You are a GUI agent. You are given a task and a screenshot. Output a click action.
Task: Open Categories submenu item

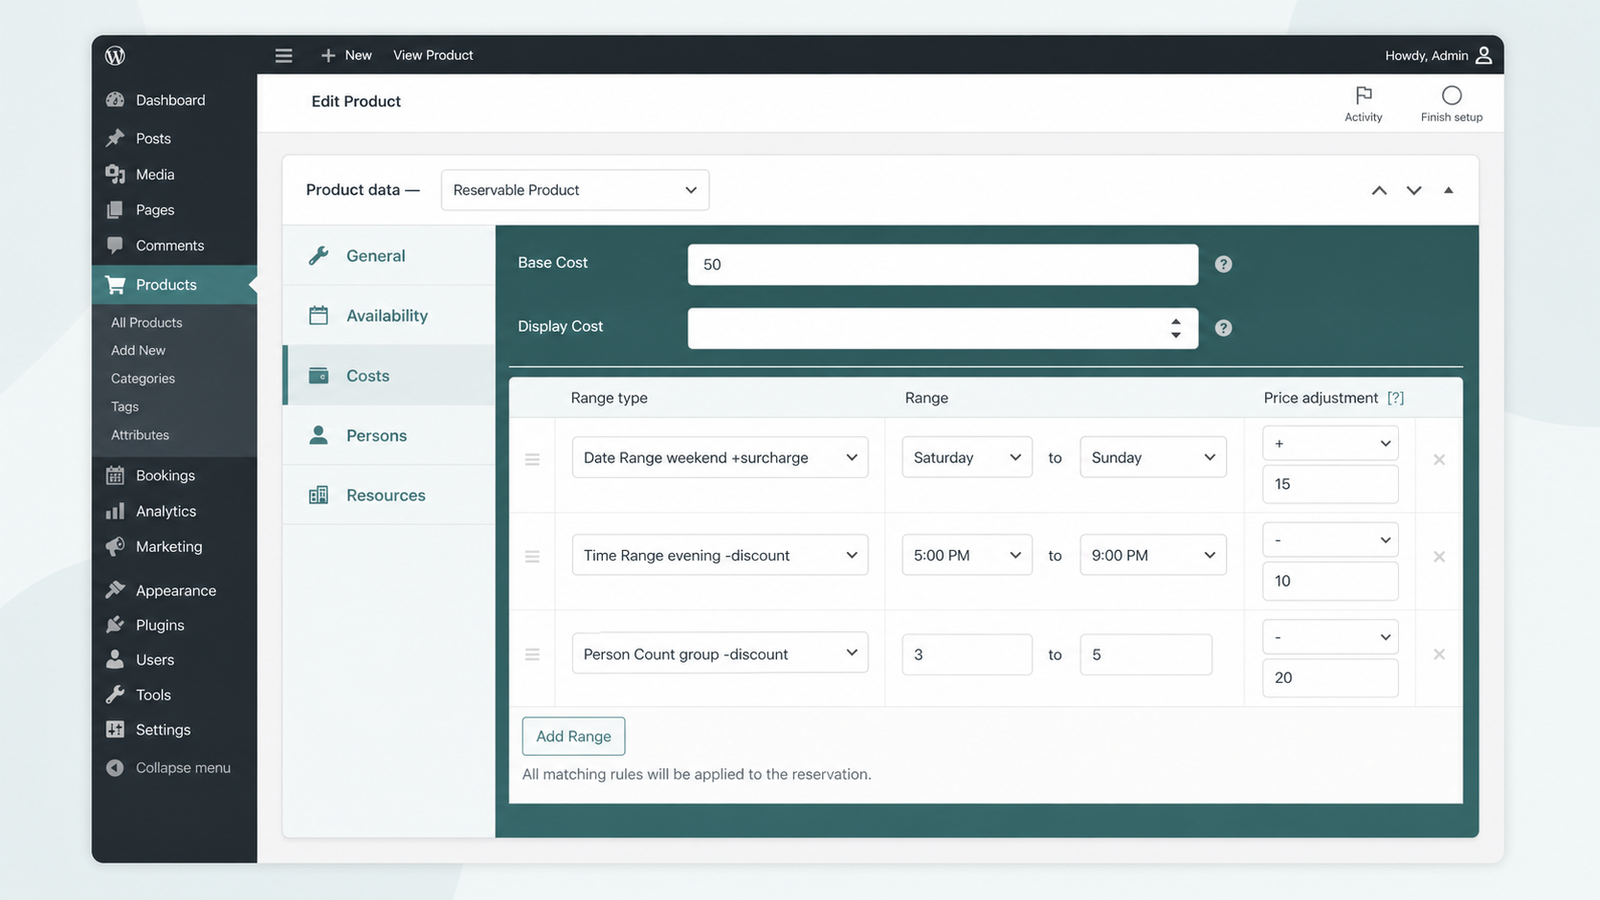point(143,379)
